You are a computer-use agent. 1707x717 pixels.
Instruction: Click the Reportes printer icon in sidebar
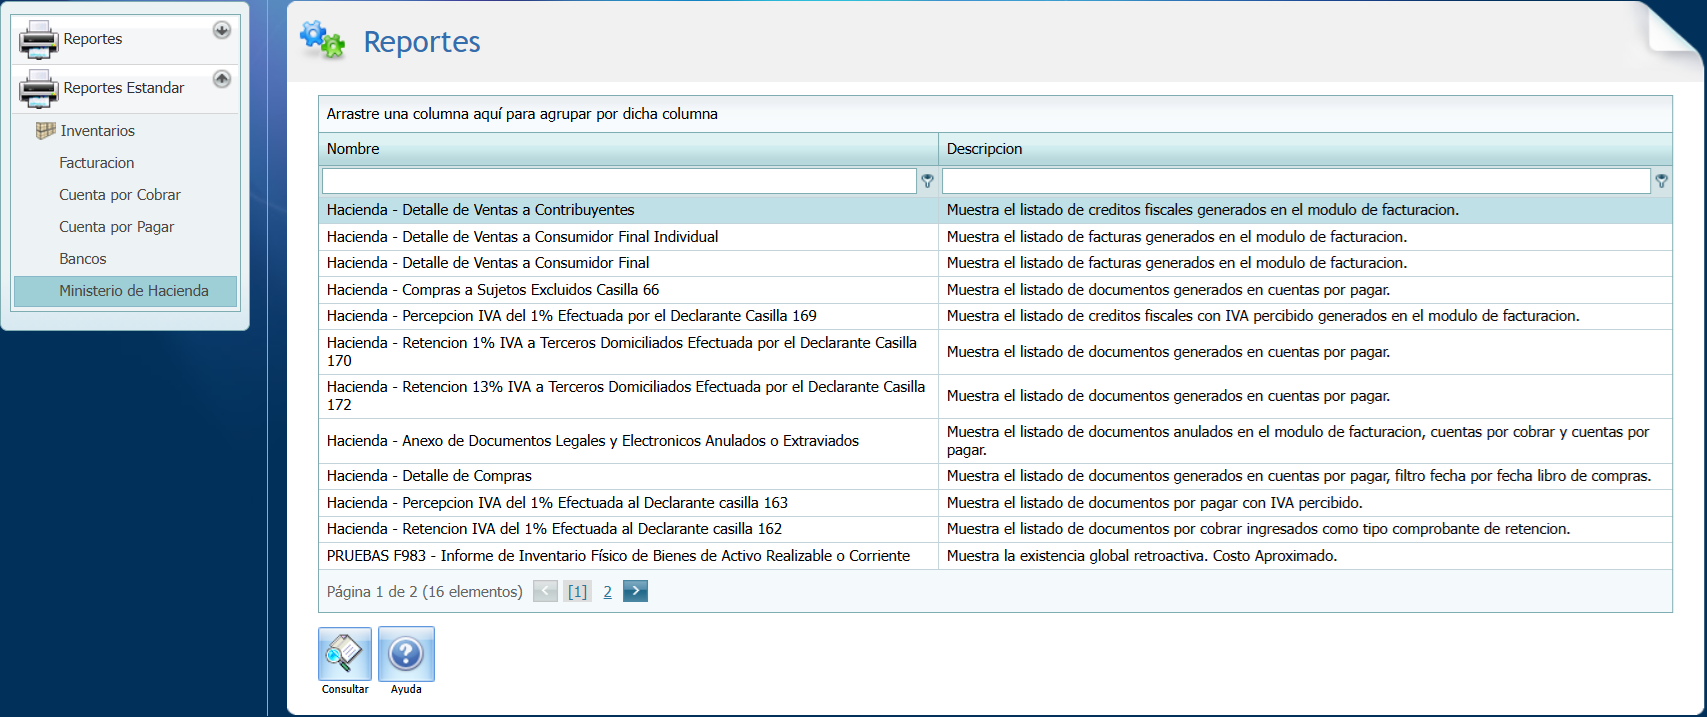(39, 40)
